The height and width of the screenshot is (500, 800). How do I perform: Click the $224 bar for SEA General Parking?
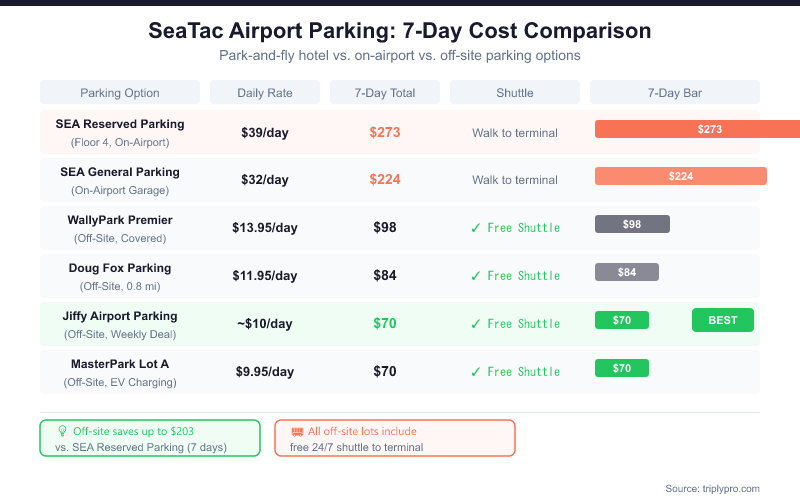tap(680, 176)
